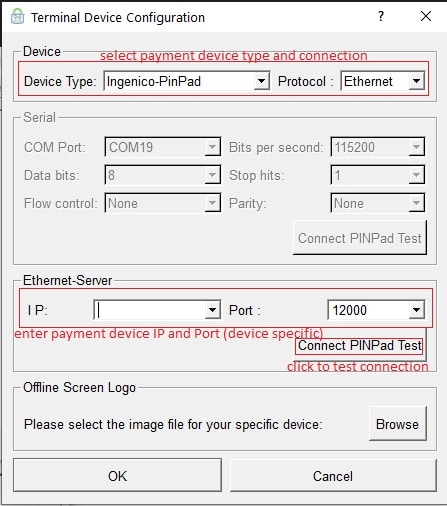
Task: Expand the Port dropdown arrow
Action: point(416,310)
